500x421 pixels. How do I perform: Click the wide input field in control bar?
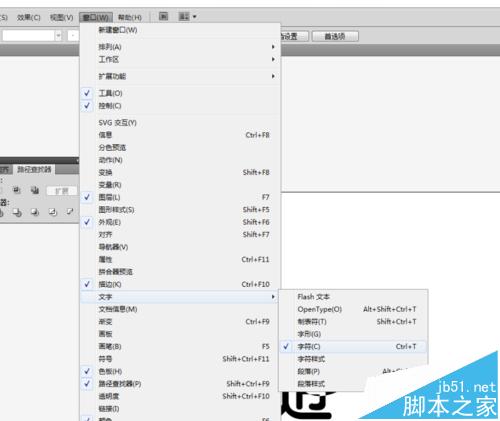(x=28, y=35)
